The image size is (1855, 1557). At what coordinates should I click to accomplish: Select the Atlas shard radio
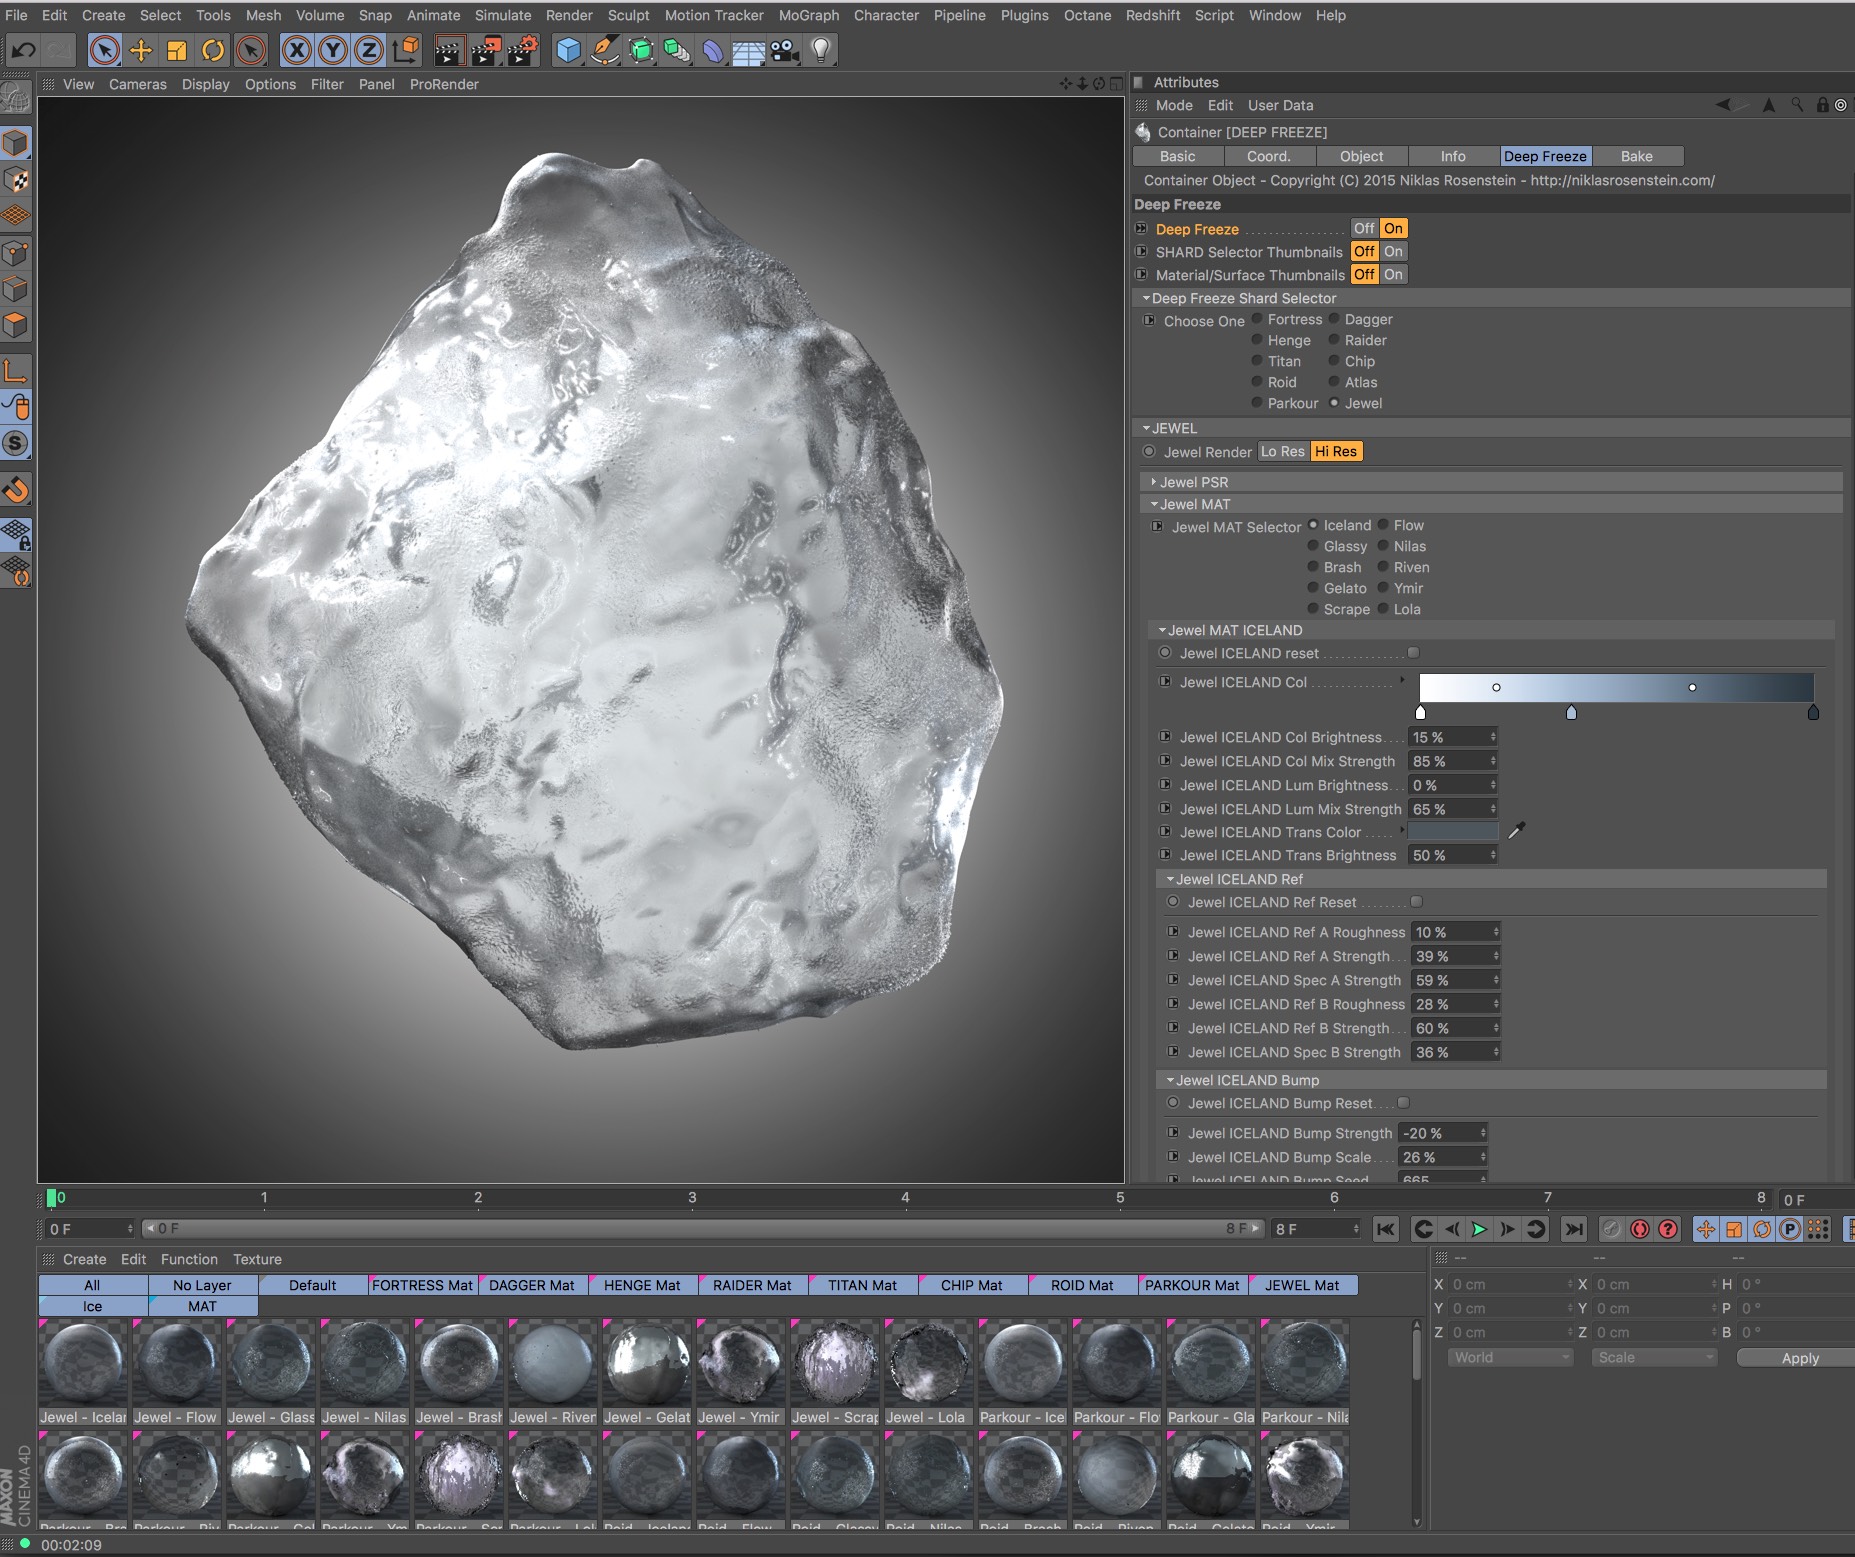[1334, 382]
